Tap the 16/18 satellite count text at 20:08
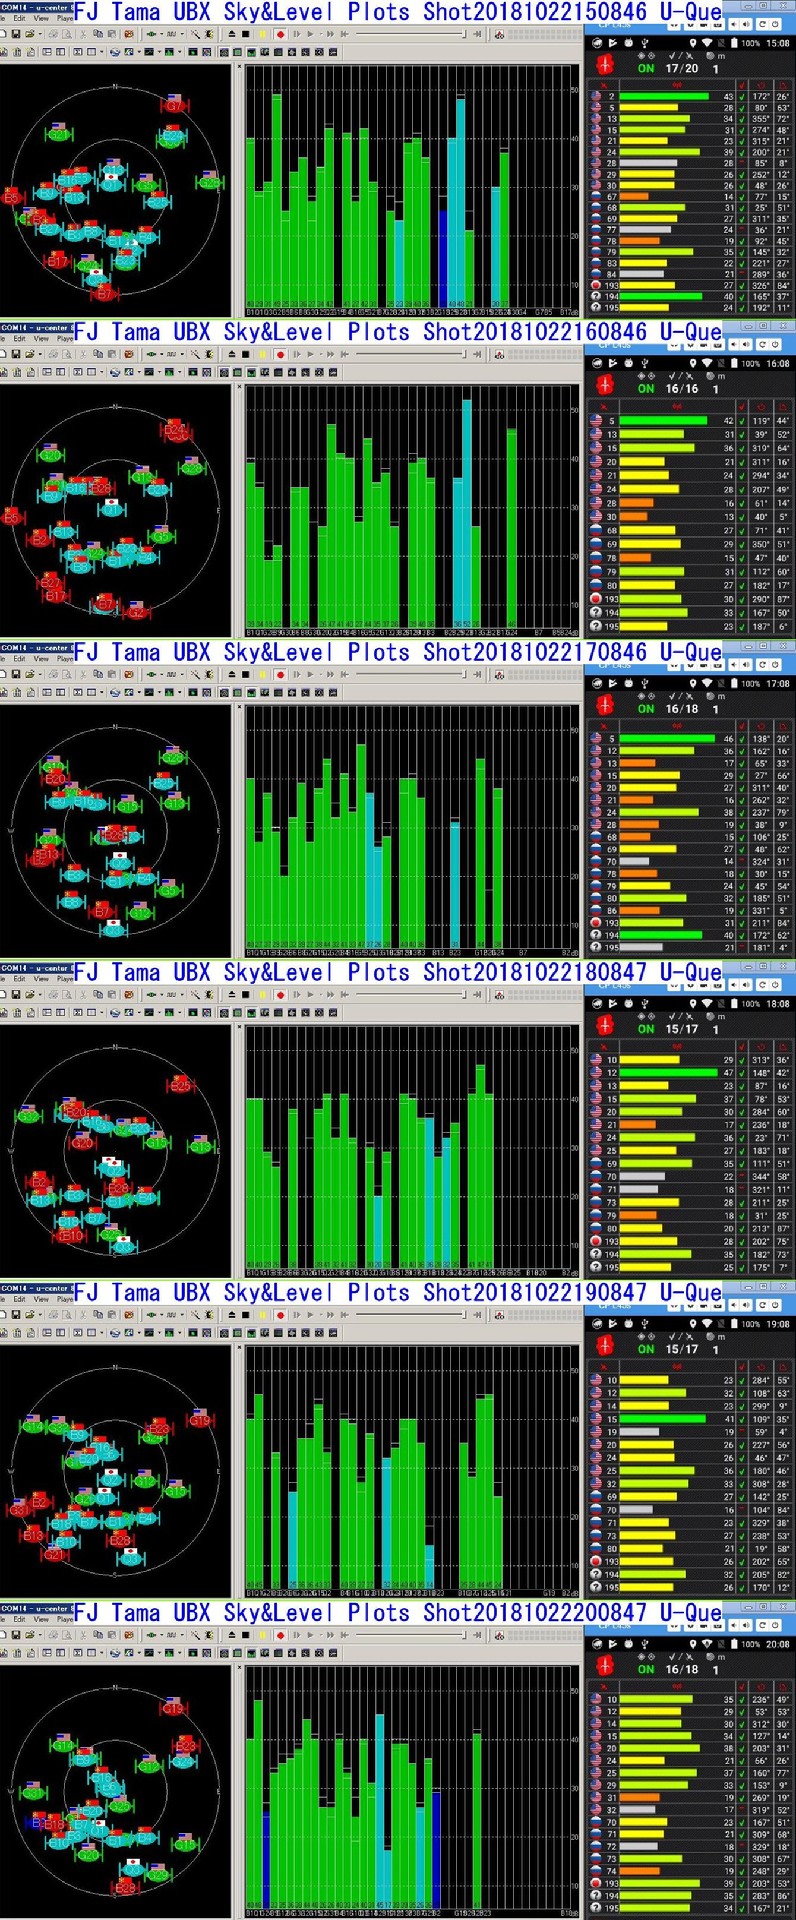 tap(682, 1669)
